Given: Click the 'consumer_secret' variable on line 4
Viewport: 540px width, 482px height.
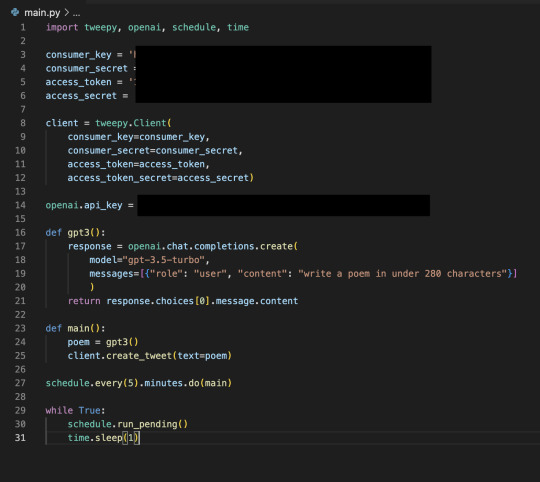Looking at the screenshot, I should click(x=87, y=68).
